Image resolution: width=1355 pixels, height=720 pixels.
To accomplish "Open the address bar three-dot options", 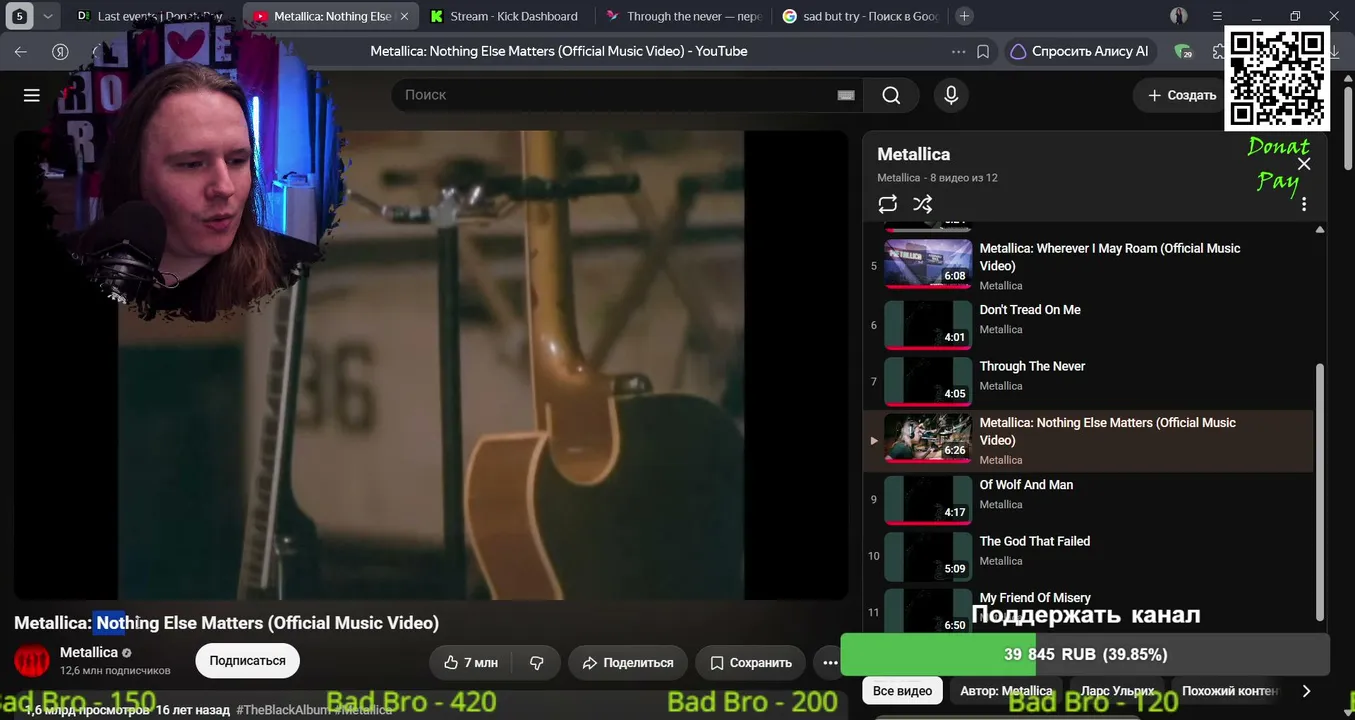I will [x=959, y=51].
